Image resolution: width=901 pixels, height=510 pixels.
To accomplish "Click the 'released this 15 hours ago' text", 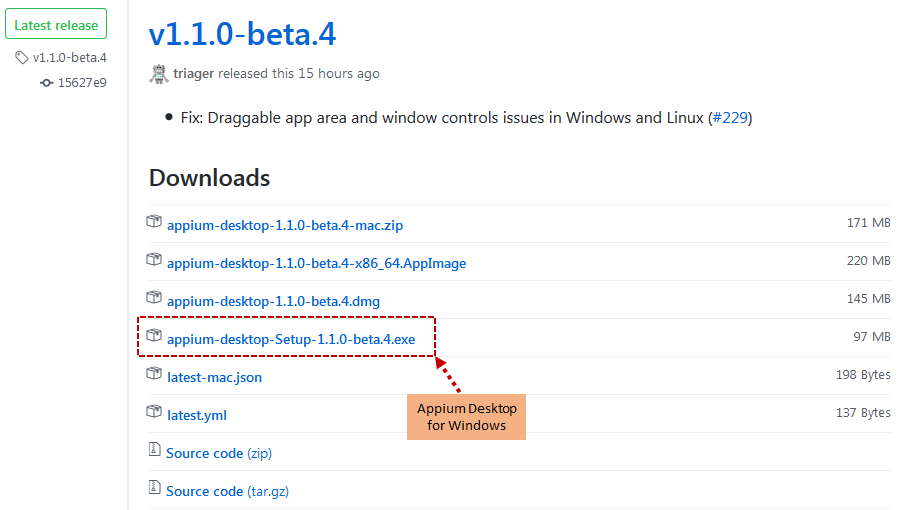I will [x=299, y=74].
